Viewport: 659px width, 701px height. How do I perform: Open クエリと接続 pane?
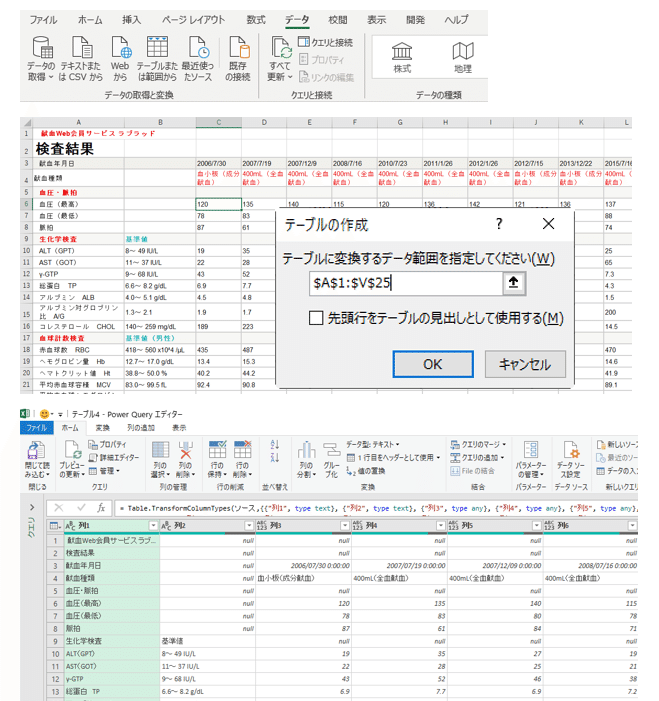coord(325,42)
